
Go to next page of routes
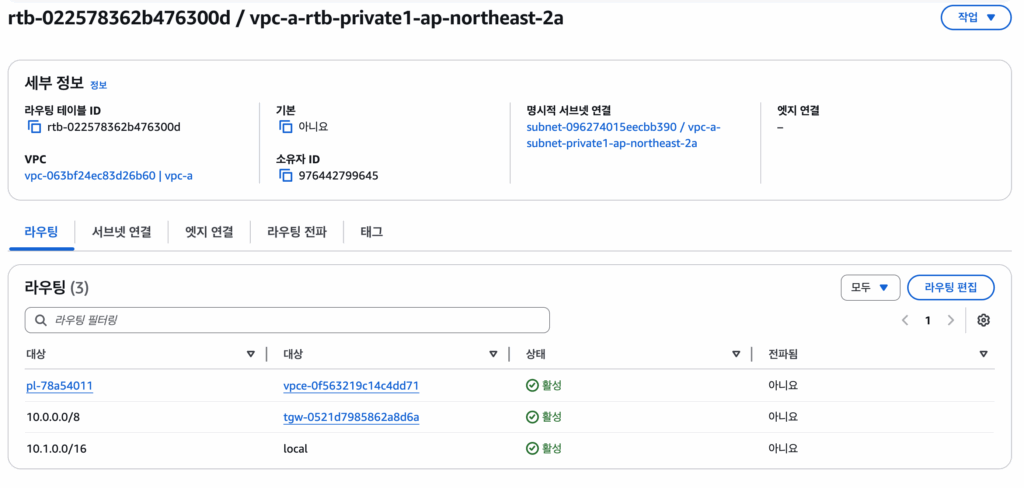(x=950, y=320)
